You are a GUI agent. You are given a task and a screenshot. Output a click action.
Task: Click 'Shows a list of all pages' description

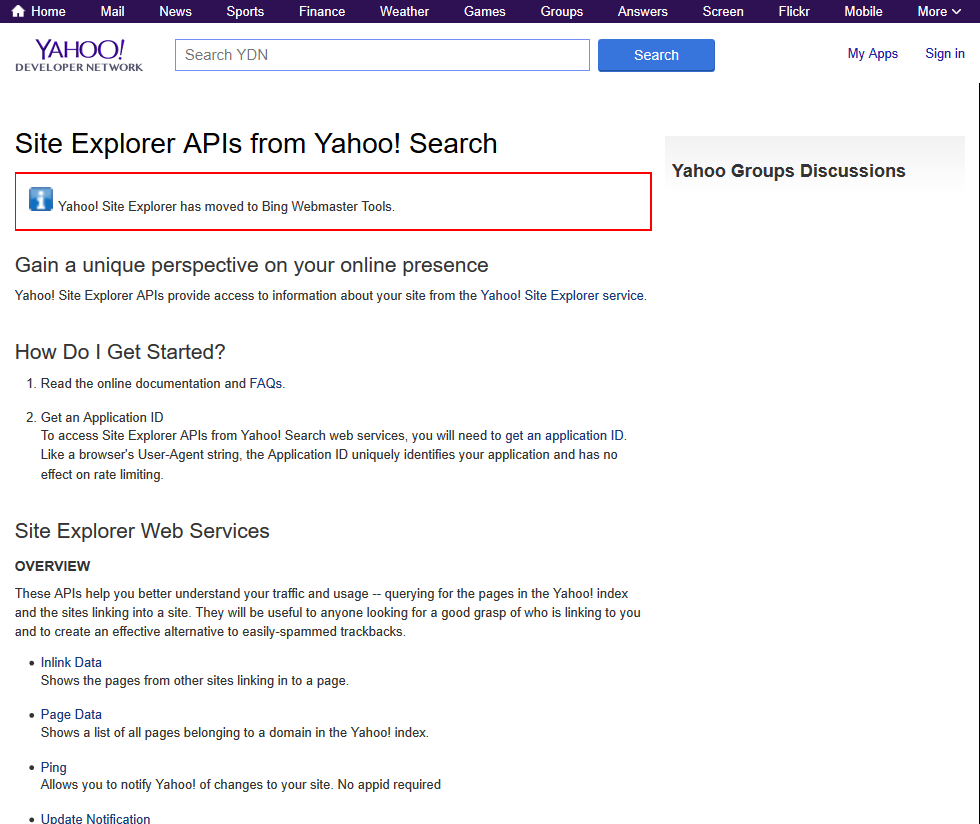[x=234, y=733]
